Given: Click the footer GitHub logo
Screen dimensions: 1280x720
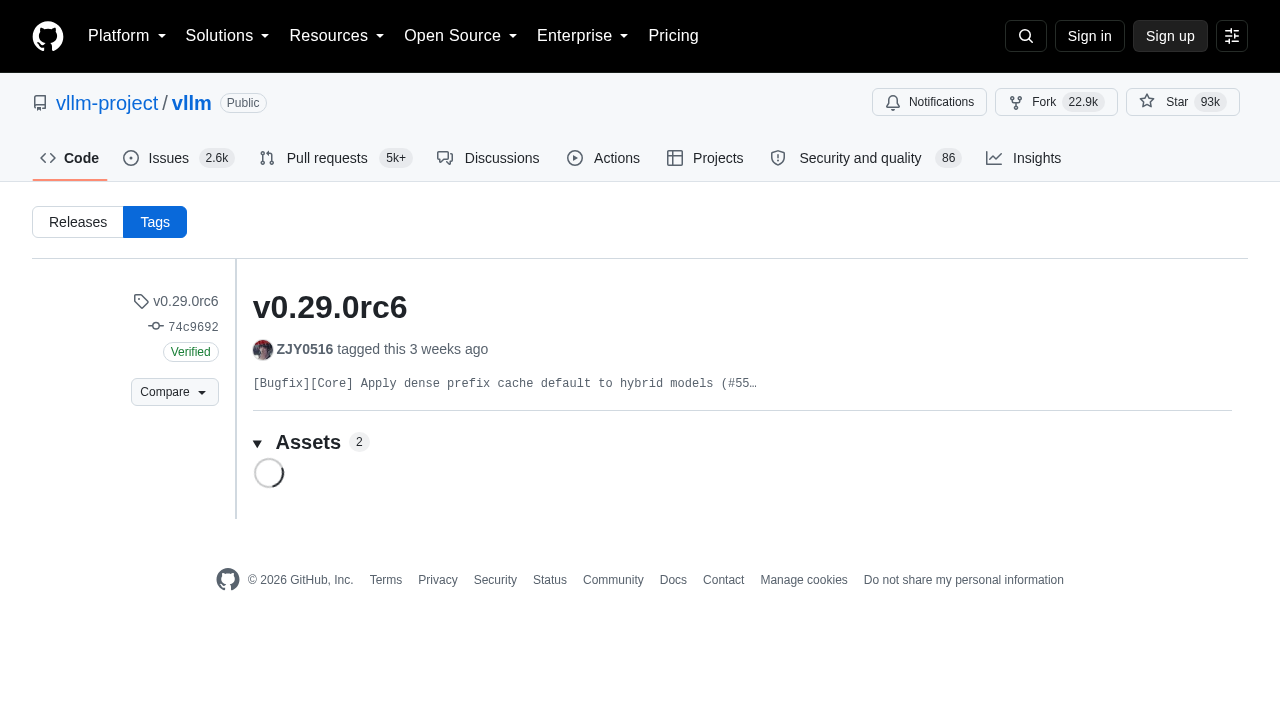Looking at the screenshot, I should (228, 580).
